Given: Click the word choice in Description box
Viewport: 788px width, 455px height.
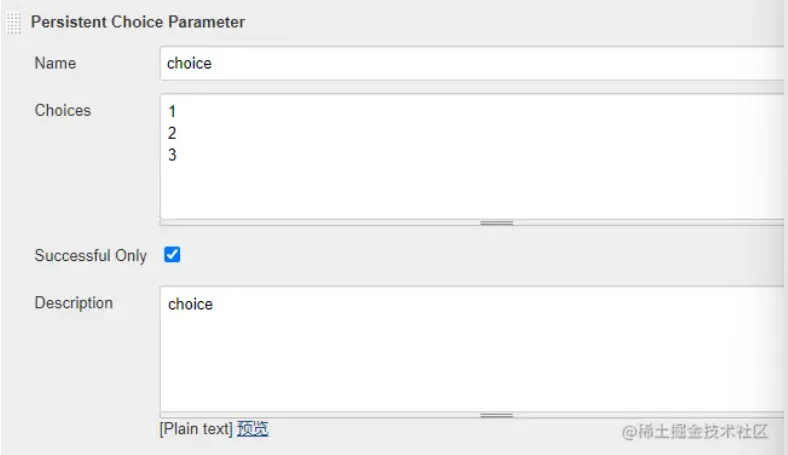Looking at the screenshot, I should pyautogui.click(x=190, y=304).
